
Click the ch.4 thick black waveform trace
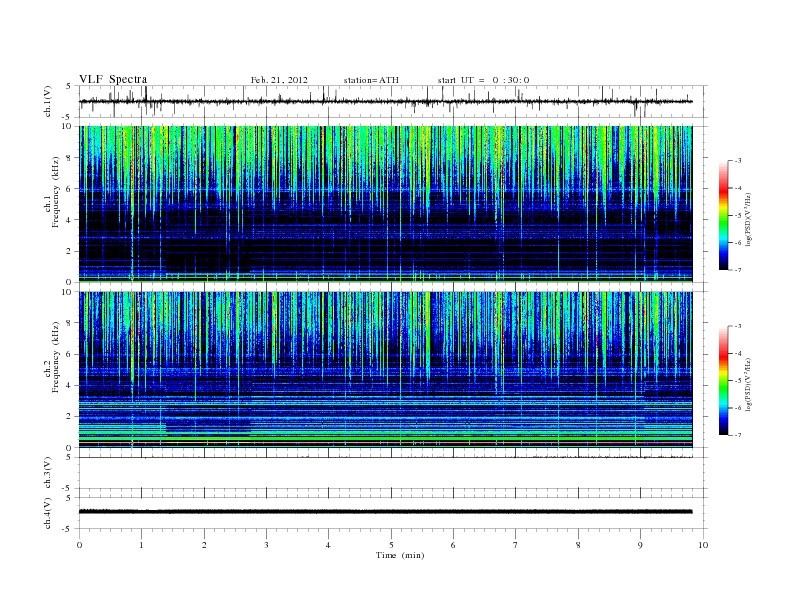(385, 512)
